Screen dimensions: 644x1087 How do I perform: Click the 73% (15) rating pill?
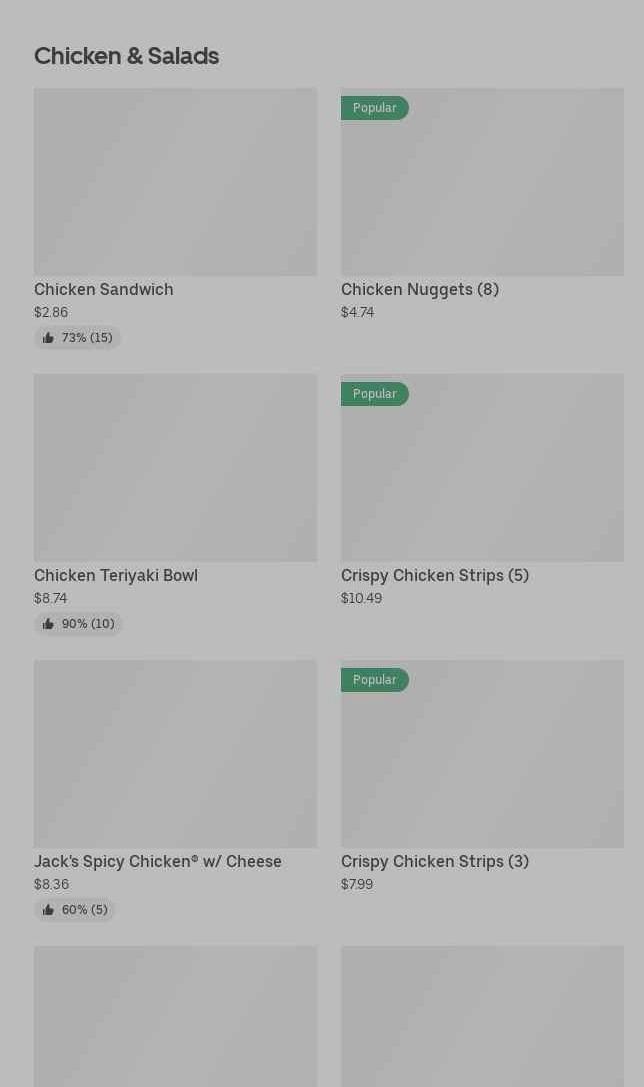78,338
